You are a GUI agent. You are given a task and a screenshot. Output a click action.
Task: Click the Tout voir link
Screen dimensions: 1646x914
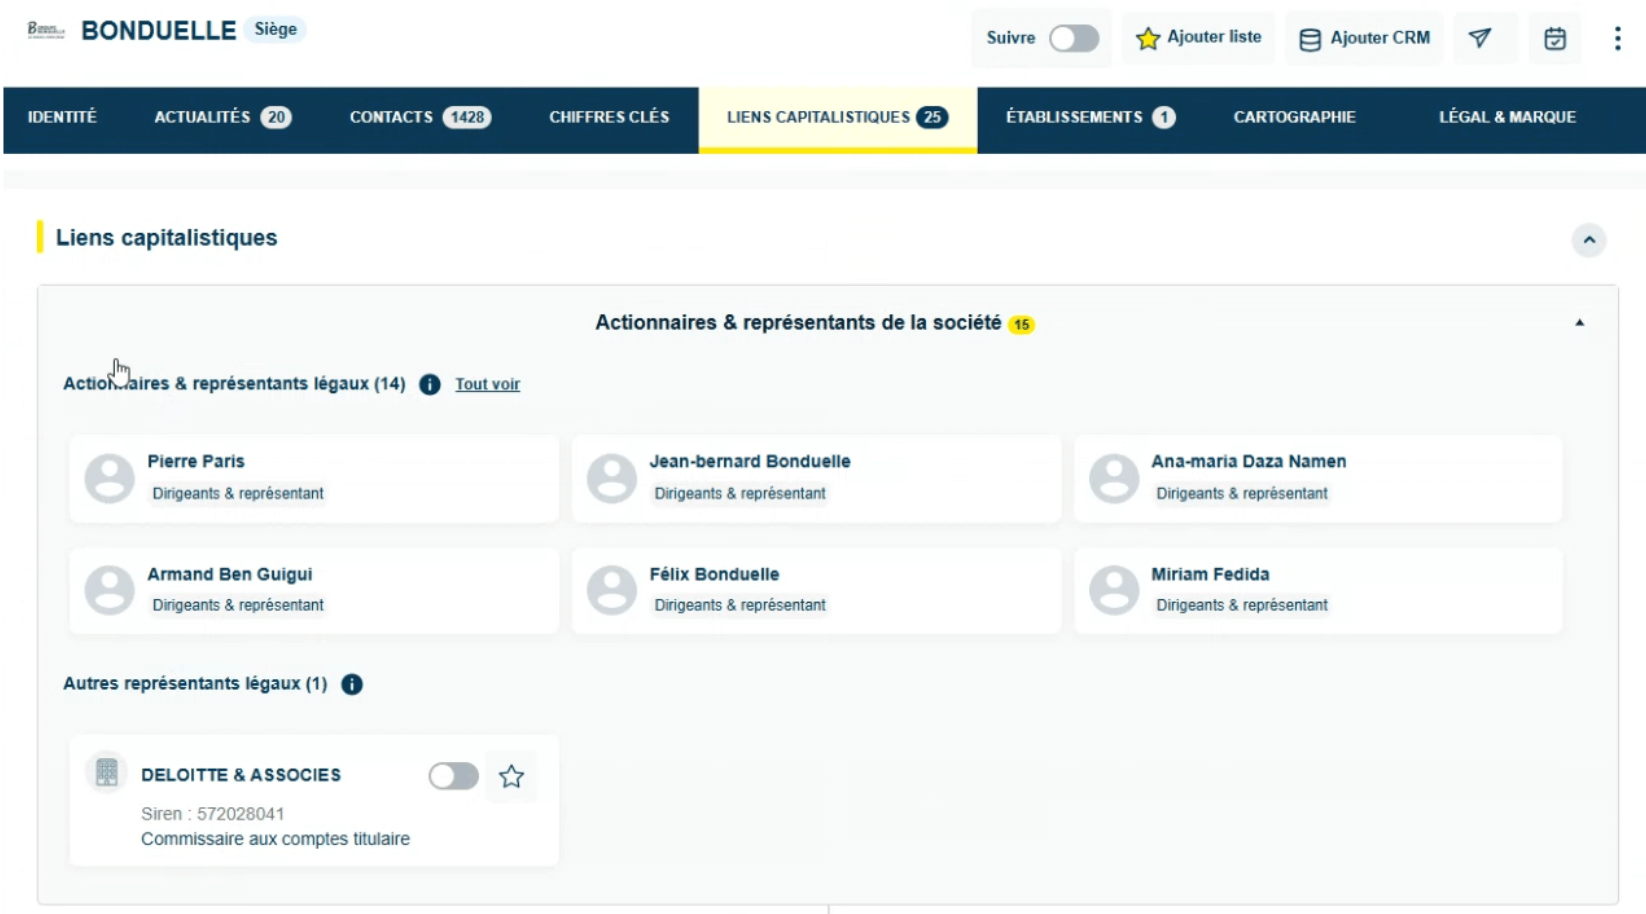click(488, 384)
